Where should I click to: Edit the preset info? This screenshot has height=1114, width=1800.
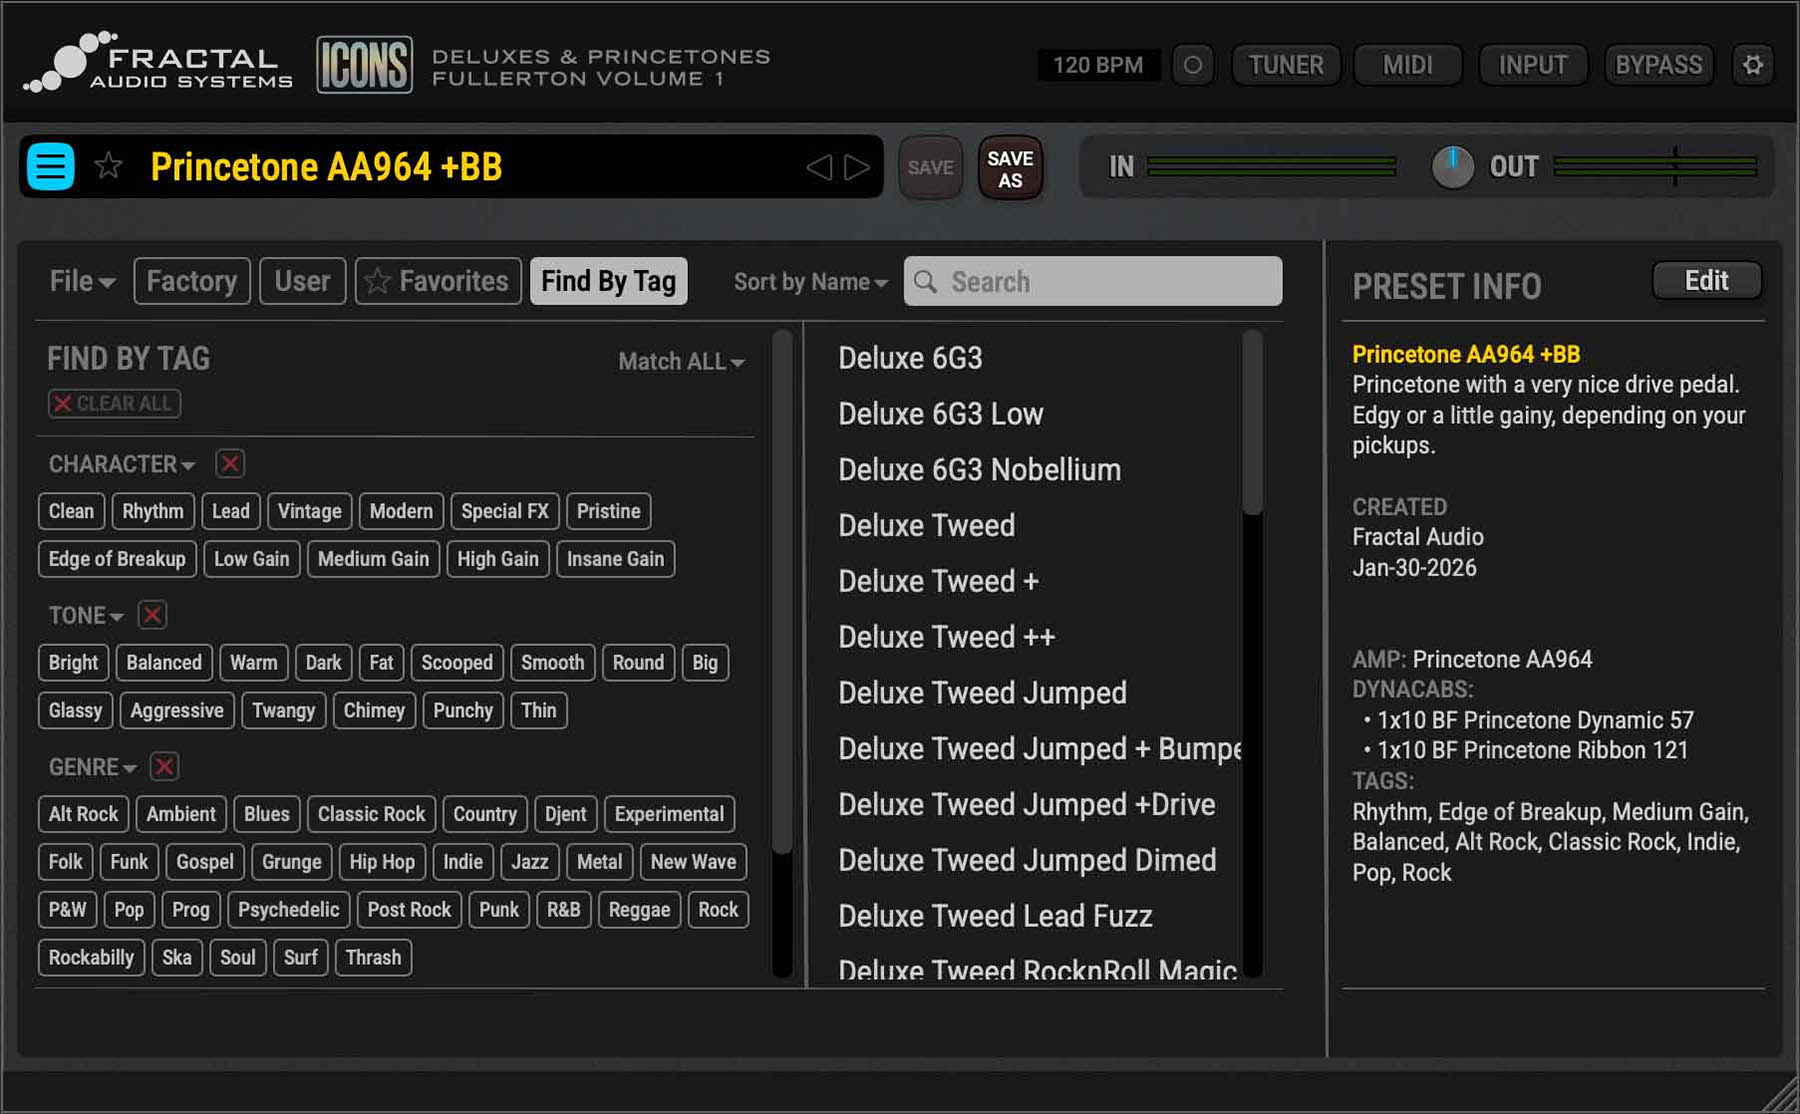[x=1706, y=281]
